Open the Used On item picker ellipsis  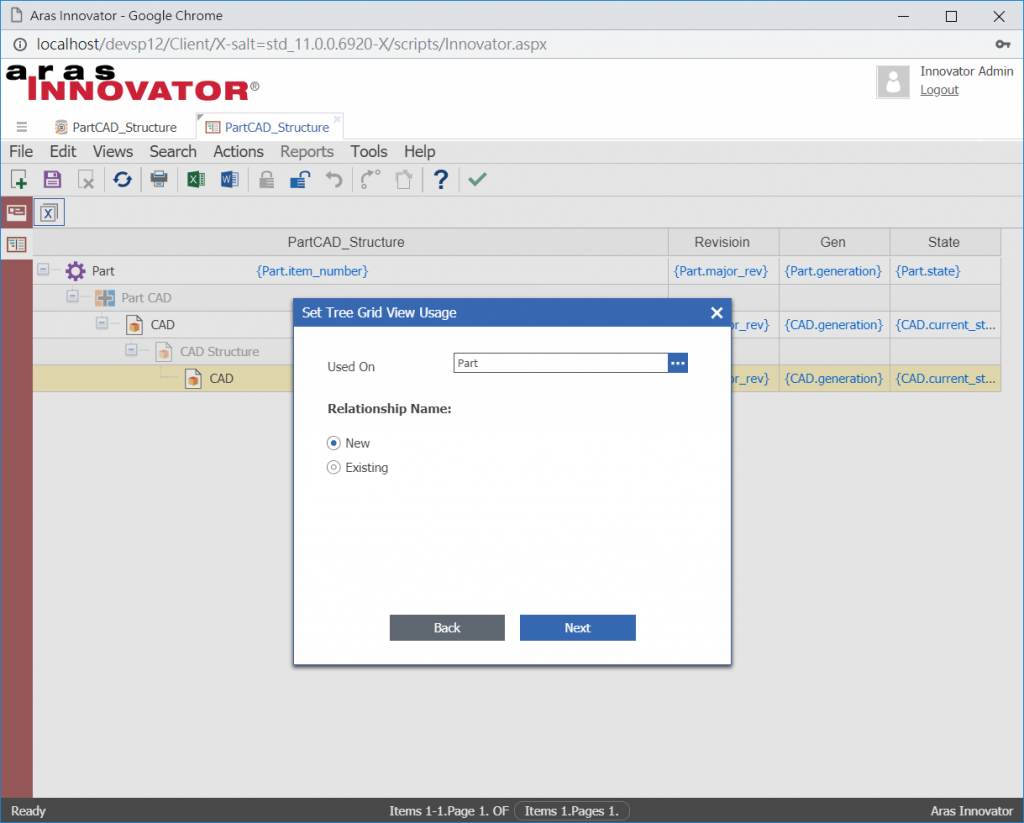678,363
